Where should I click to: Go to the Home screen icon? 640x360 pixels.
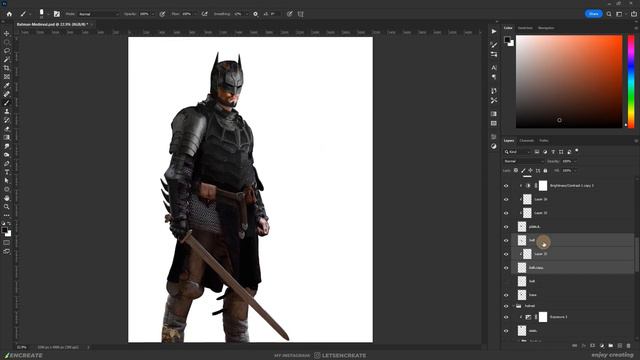(x=9, y=14)
